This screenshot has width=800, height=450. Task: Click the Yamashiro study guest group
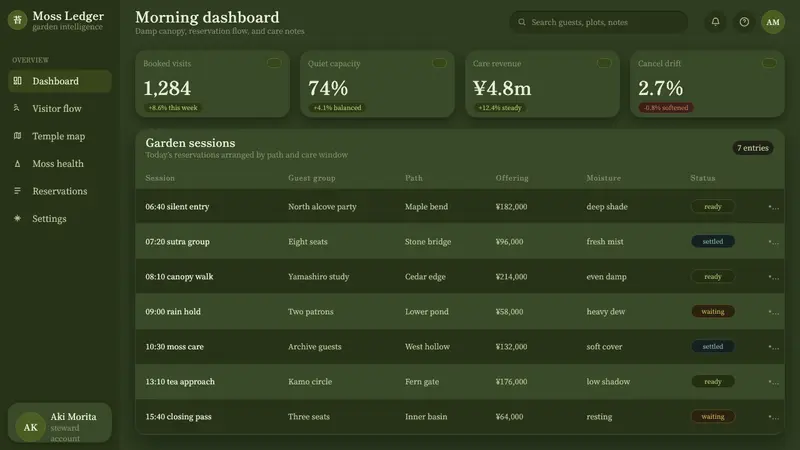318,277
